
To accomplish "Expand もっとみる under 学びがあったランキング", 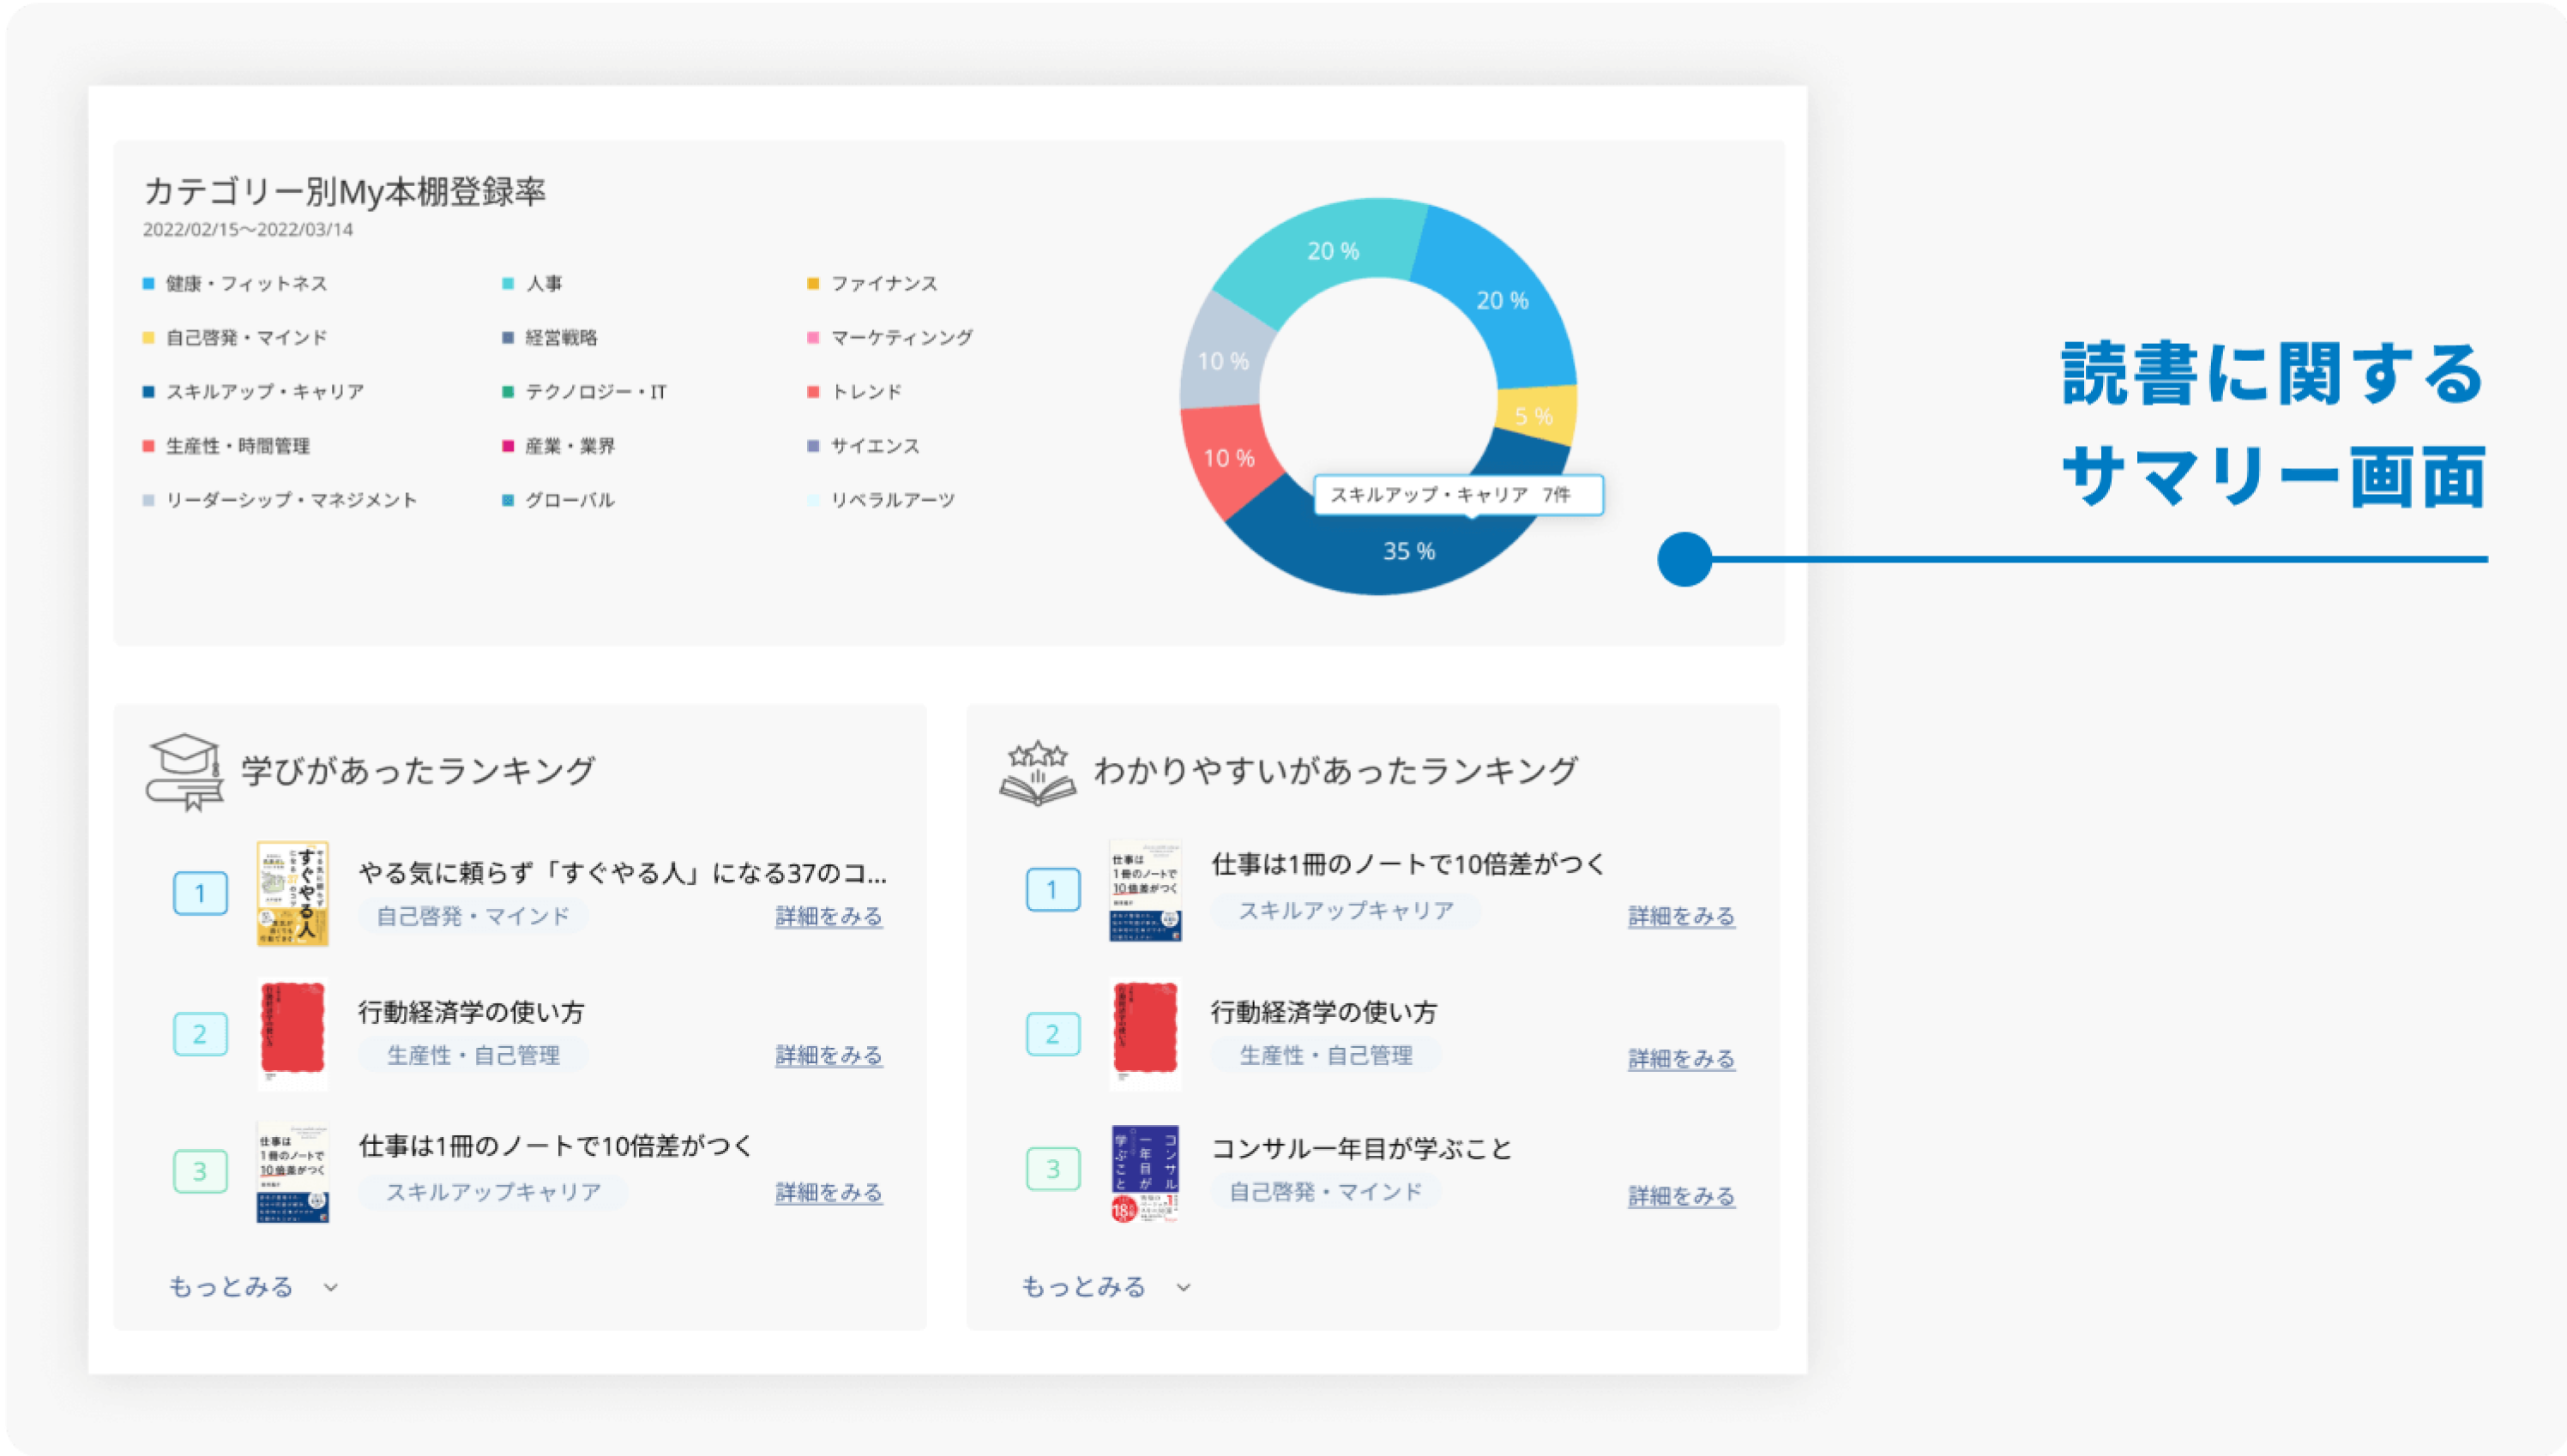I will (231, 1286).
